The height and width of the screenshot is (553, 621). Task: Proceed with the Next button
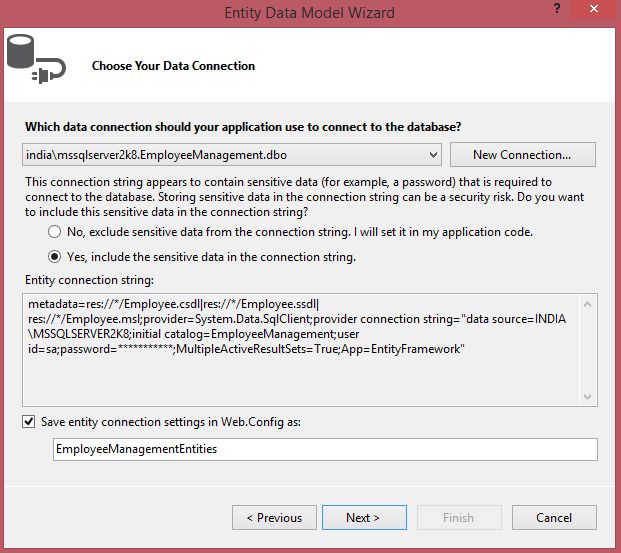click(364, 518)
